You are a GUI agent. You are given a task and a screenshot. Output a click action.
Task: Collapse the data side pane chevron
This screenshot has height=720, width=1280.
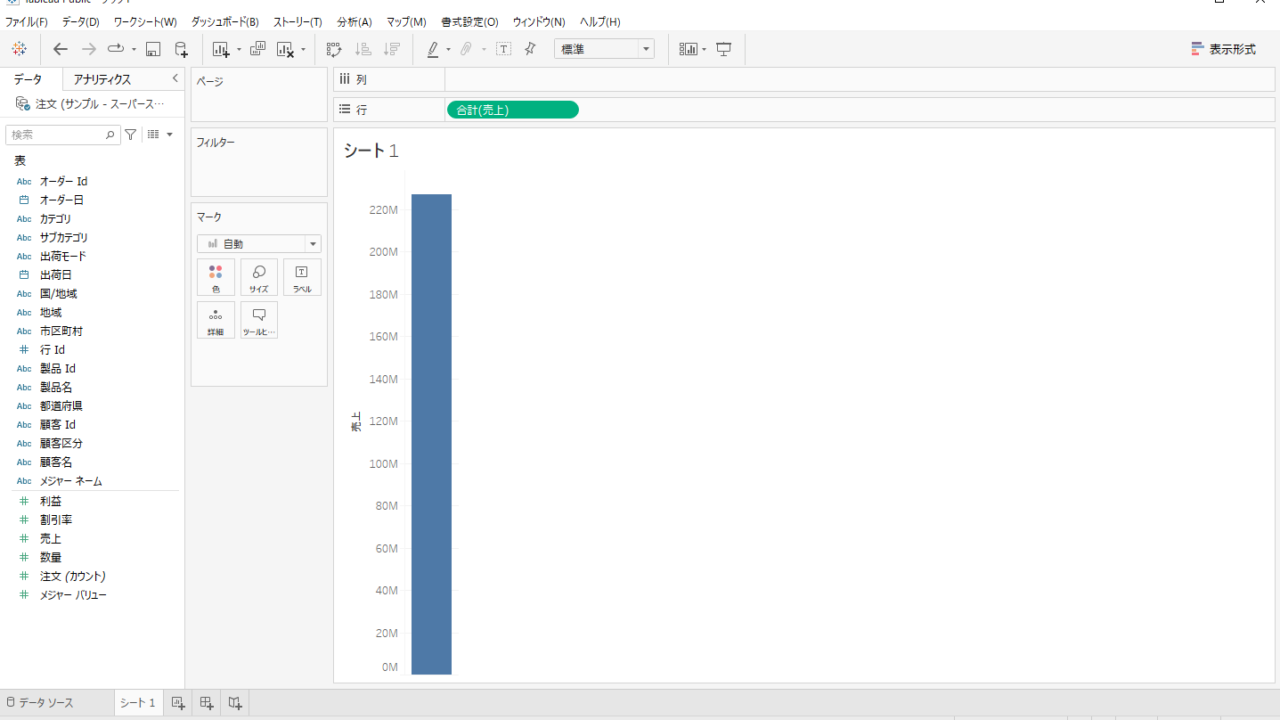(175, 79)
